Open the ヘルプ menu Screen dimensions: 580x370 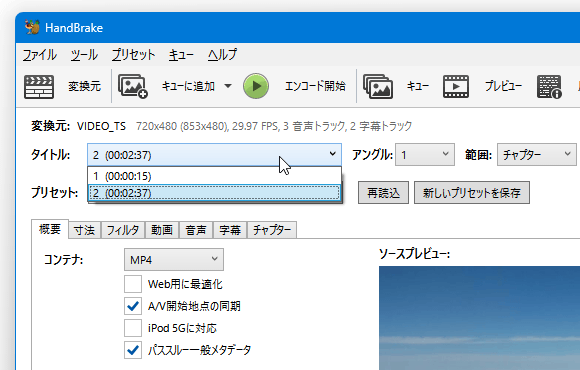click(x=222, y=55)
